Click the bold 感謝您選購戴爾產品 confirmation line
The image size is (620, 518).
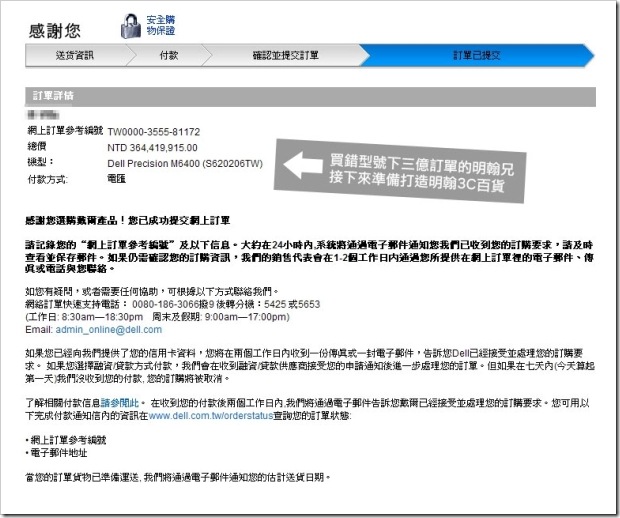(127, 220)
